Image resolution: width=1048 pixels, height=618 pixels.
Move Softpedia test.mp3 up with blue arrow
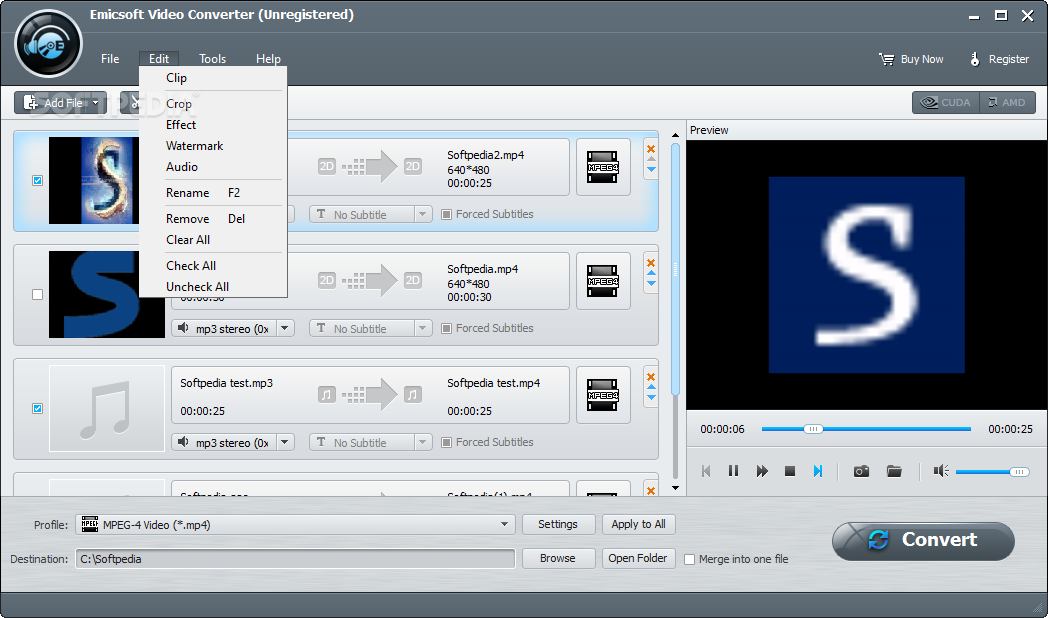click(x=651, y=387)
